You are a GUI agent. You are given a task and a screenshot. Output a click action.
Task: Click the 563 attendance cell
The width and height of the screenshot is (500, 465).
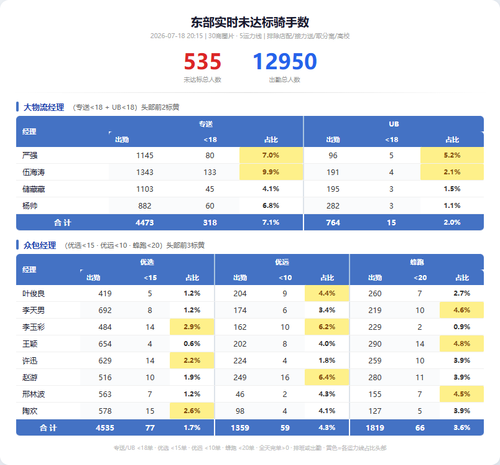coord(105,394)
